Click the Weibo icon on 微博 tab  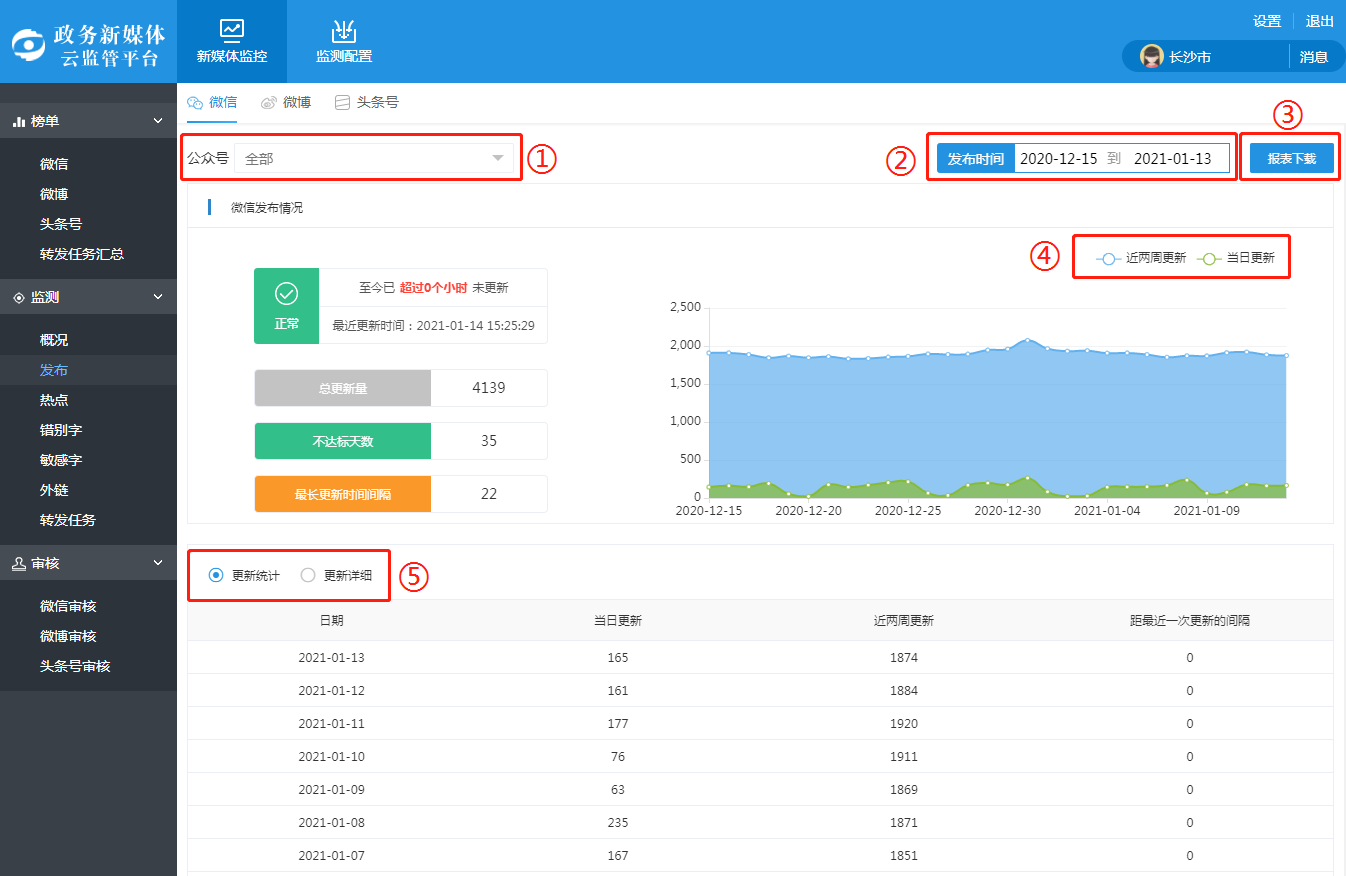268,102
